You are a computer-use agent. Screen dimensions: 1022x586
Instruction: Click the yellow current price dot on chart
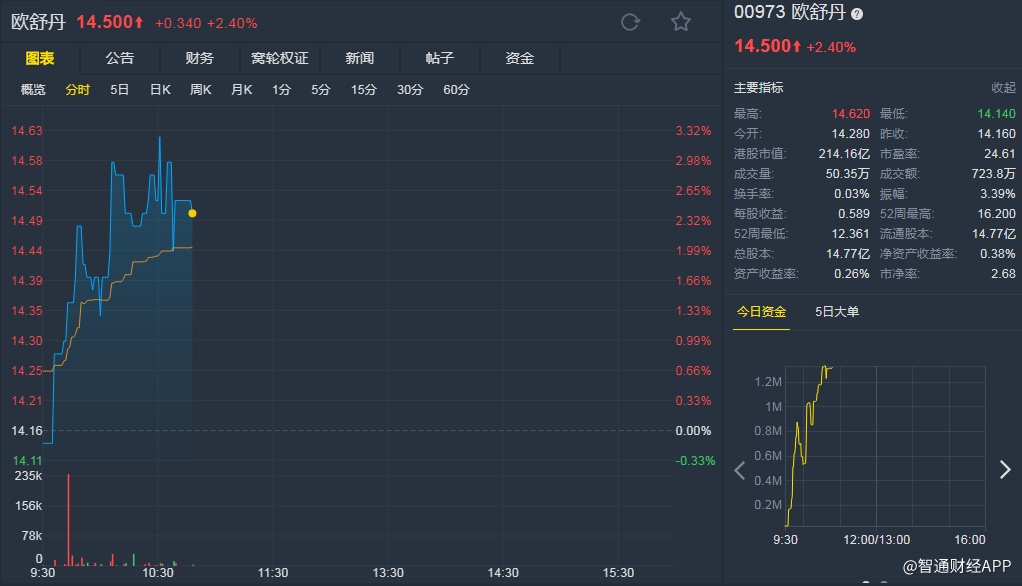(192, 213)
